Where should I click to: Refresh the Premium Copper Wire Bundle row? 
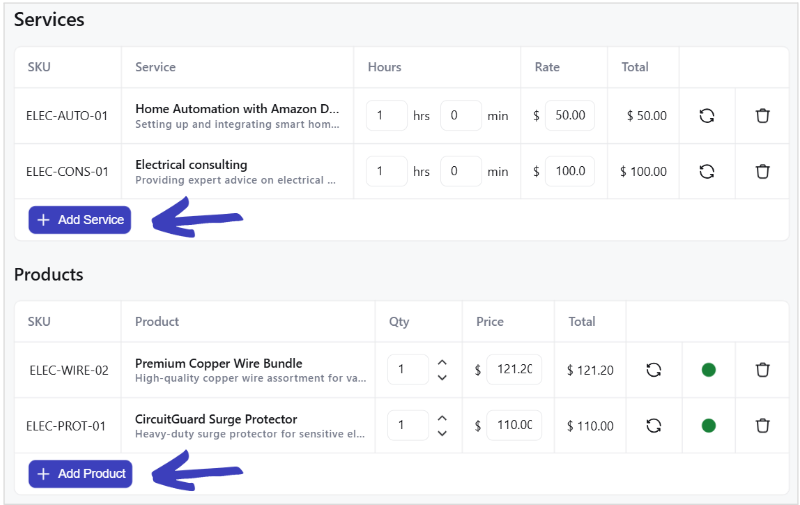point(654,370)
